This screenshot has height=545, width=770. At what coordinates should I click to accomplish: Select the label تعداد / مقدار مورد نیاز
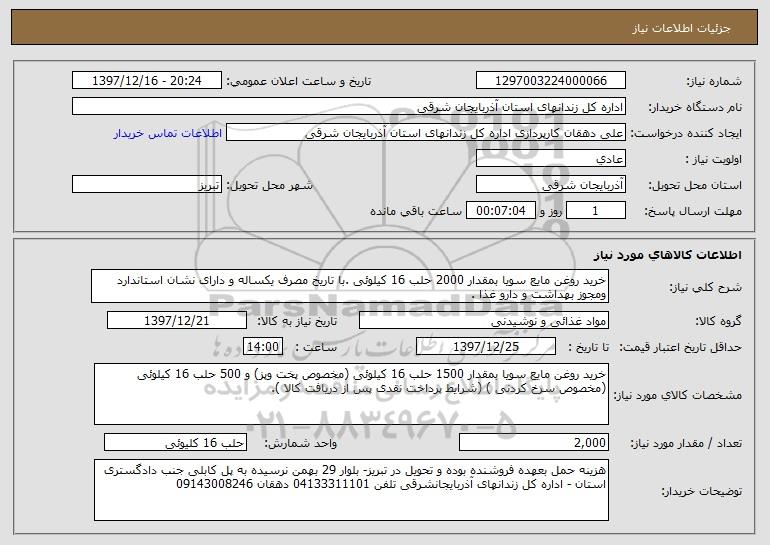click(686, 444)
